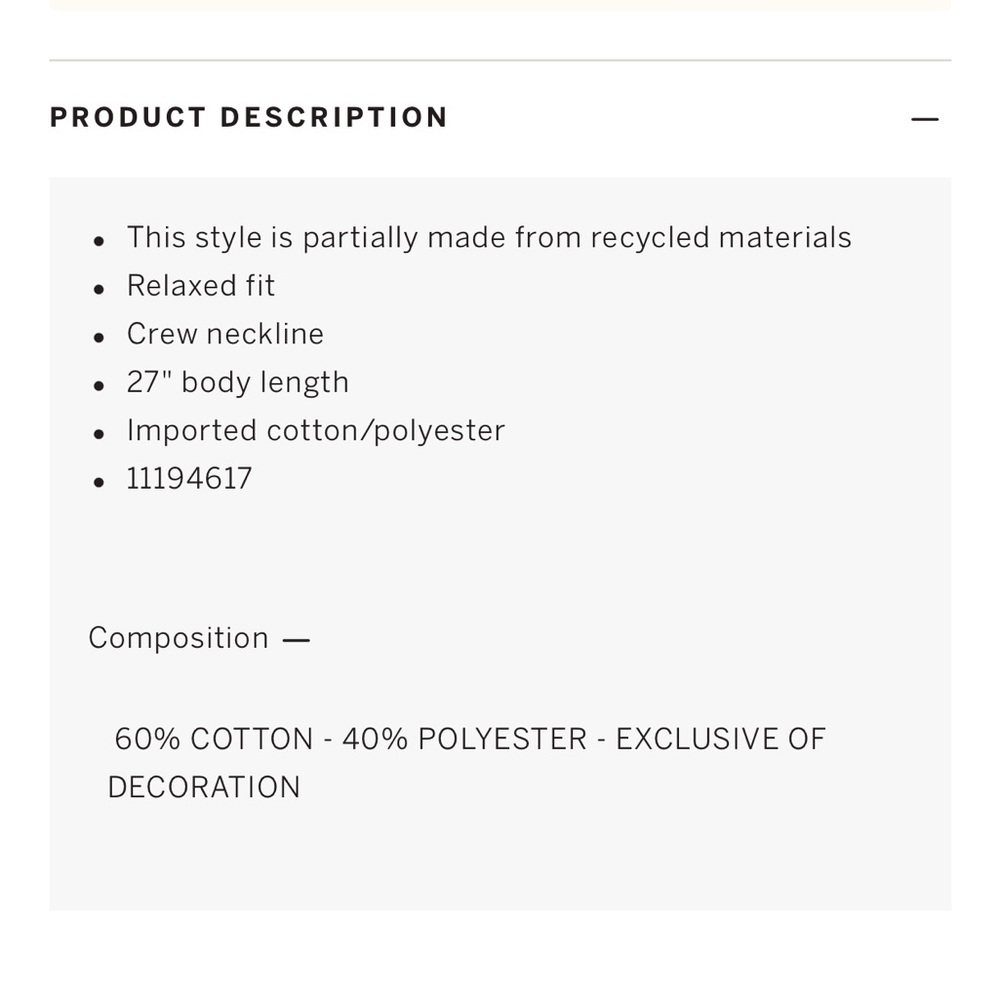Collapse the Composition section dash icon
The image size is (1000, 1000).
point(296,640)
